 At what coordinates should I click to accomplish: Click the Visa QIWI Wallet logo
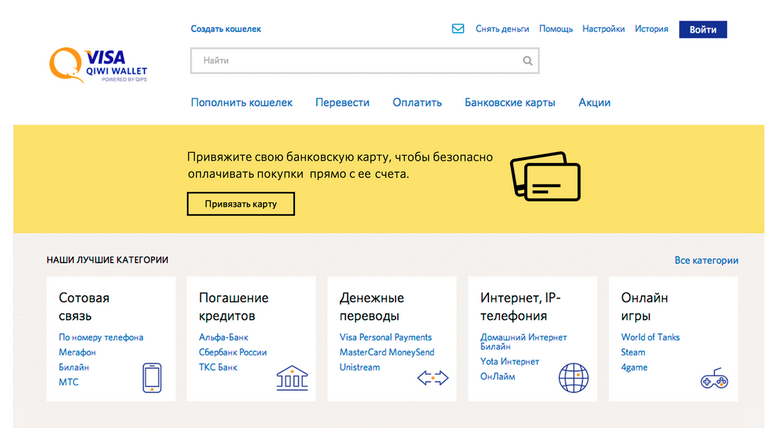coord(98,65)
